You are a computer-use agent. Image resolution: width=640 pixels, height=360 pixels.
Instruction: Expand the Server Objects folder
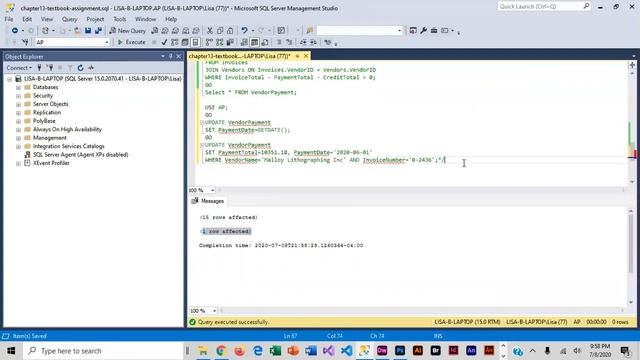point(18,104)
